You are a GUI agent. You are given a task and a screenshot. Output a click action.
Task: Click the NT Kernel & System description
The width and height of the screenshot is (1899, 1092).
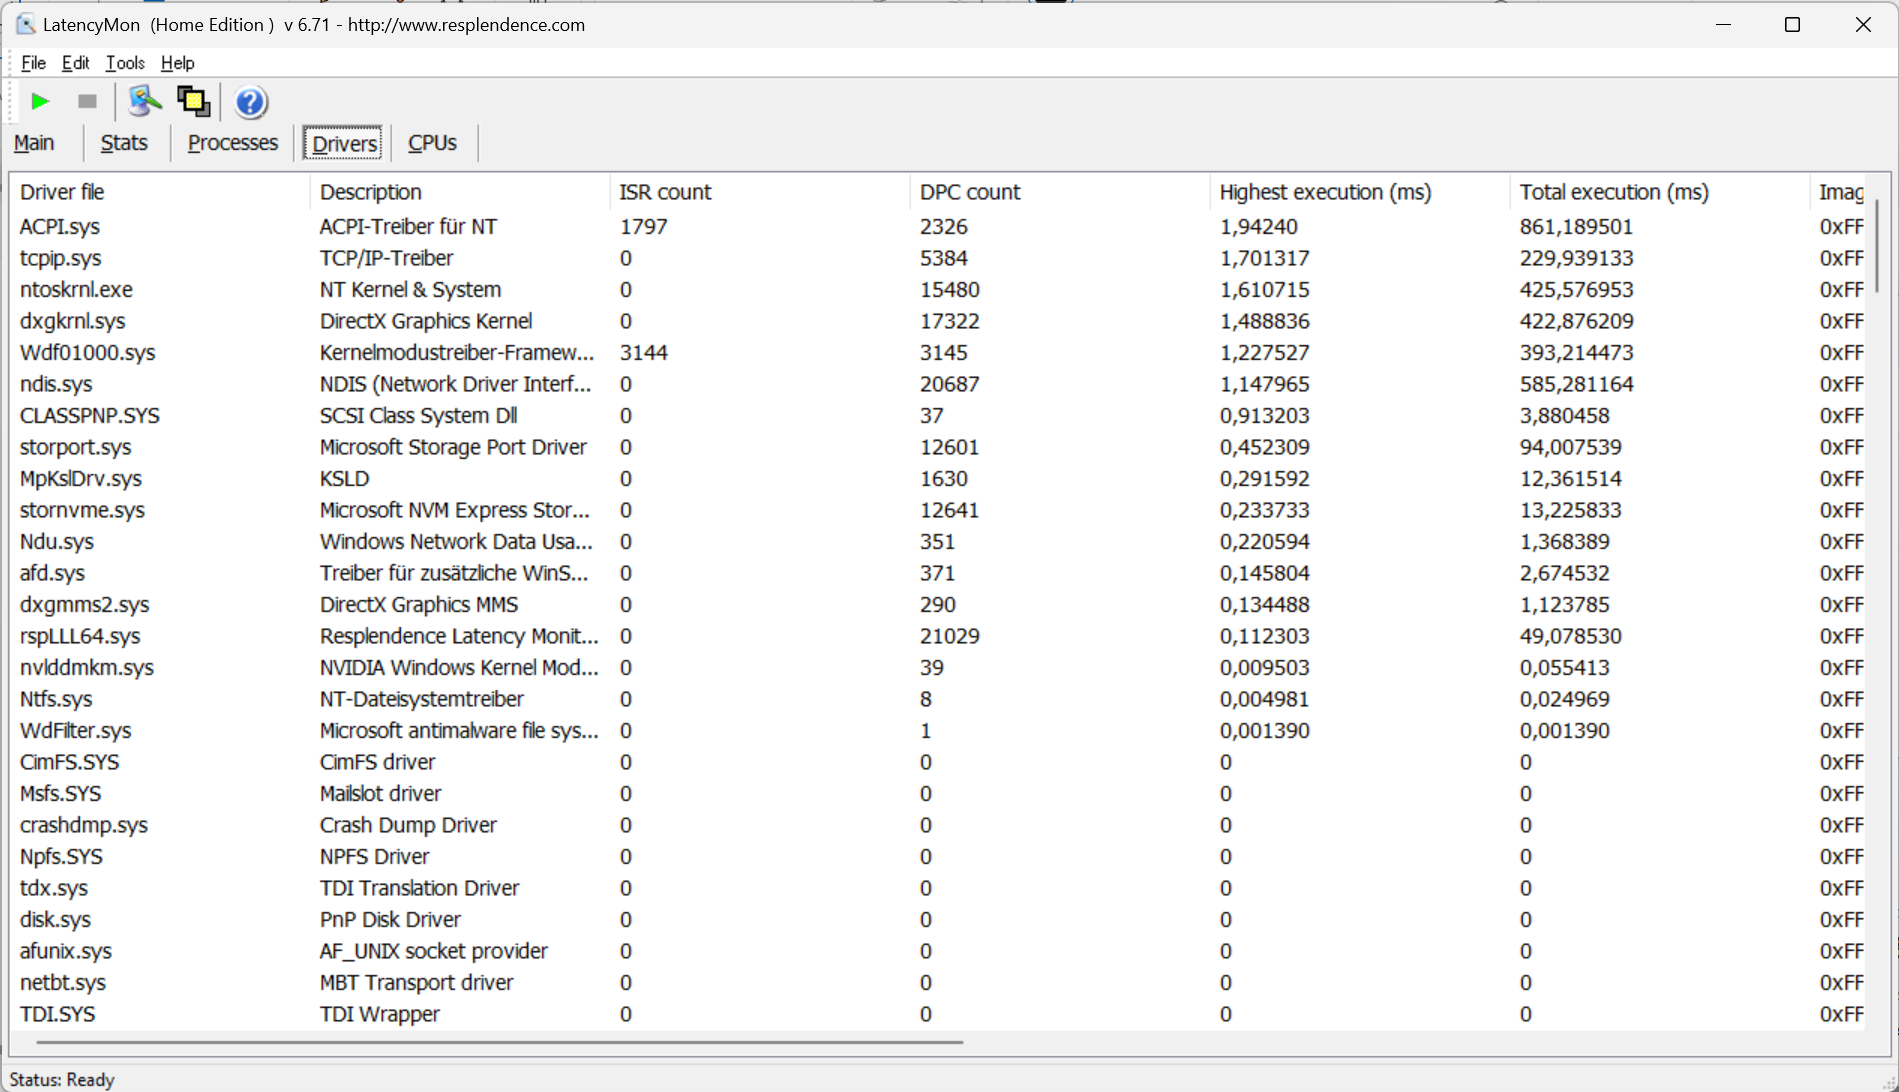tap(410, 290)
